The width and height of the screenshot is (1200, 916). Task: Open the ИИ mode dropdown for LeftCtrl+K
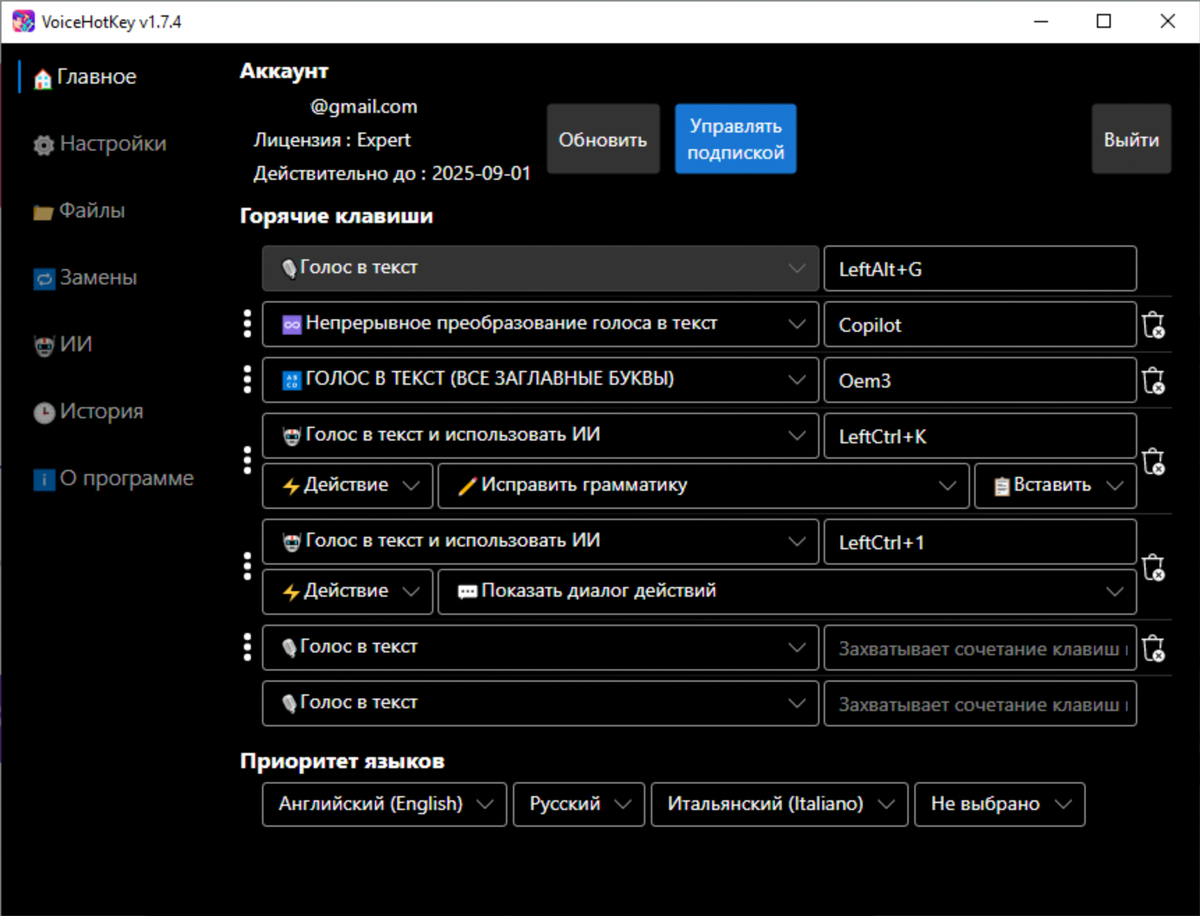[540, 435]
